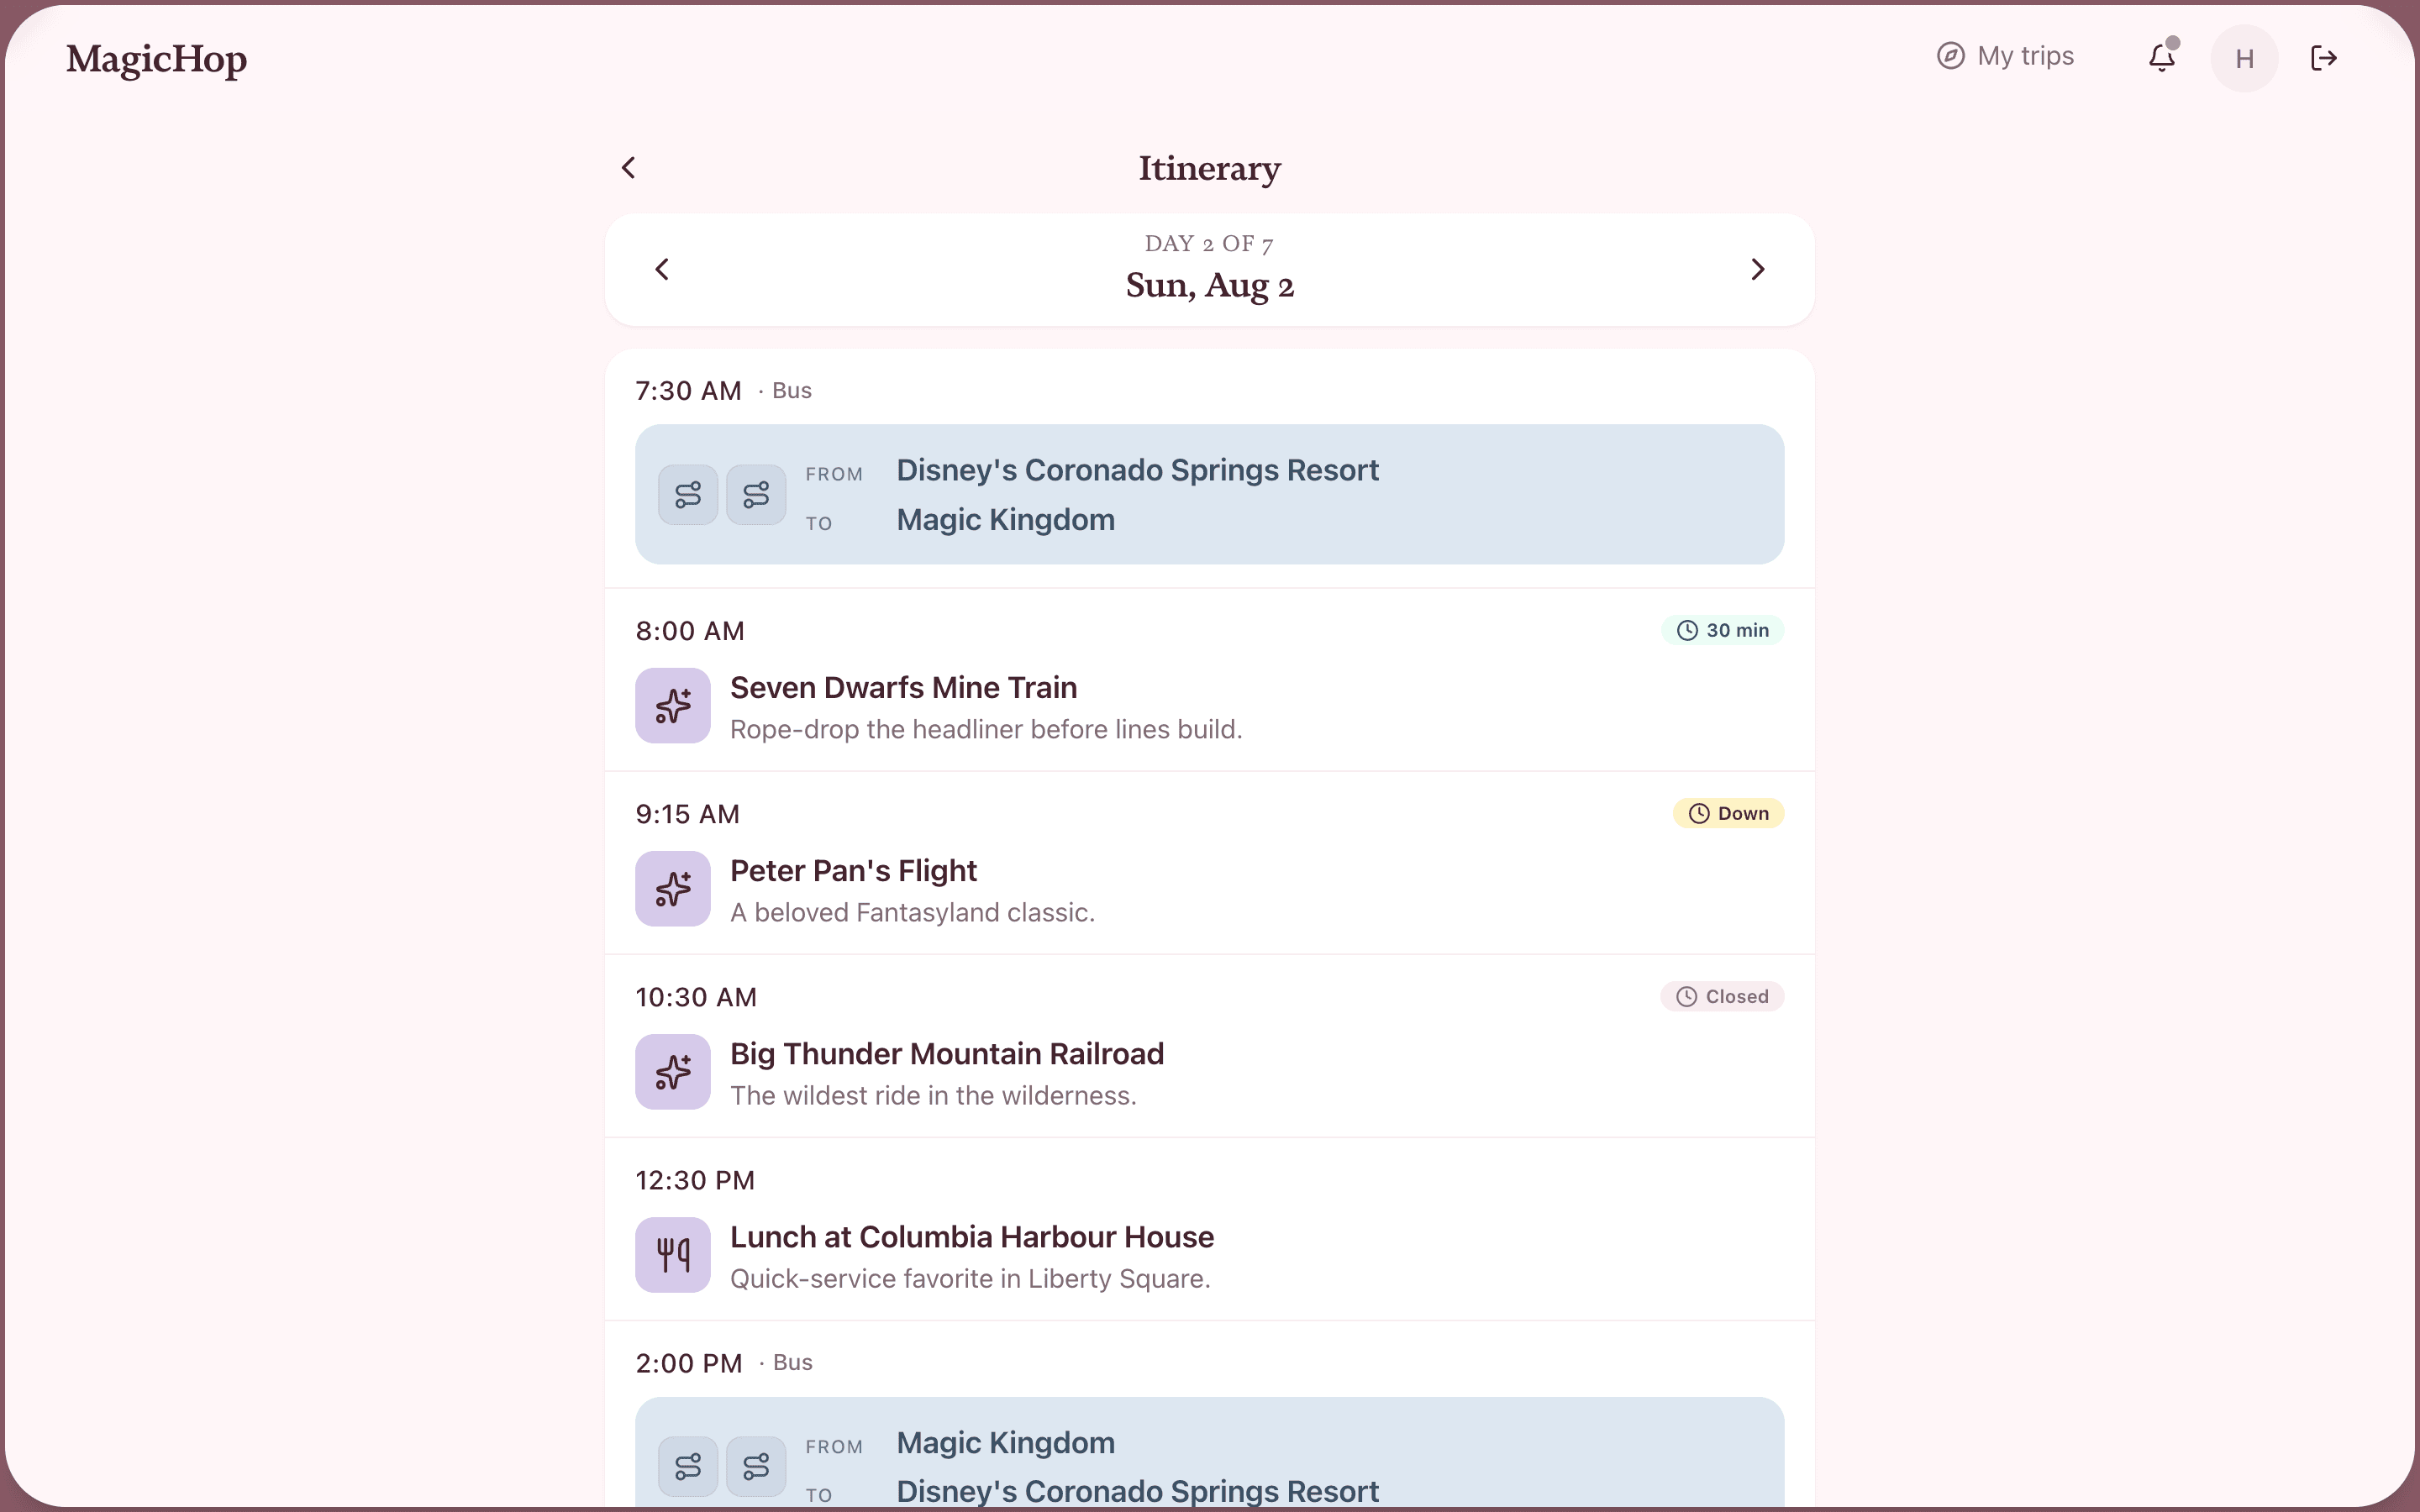
Task: Click the compass icon beside My trips
Action: (1950, 56)
